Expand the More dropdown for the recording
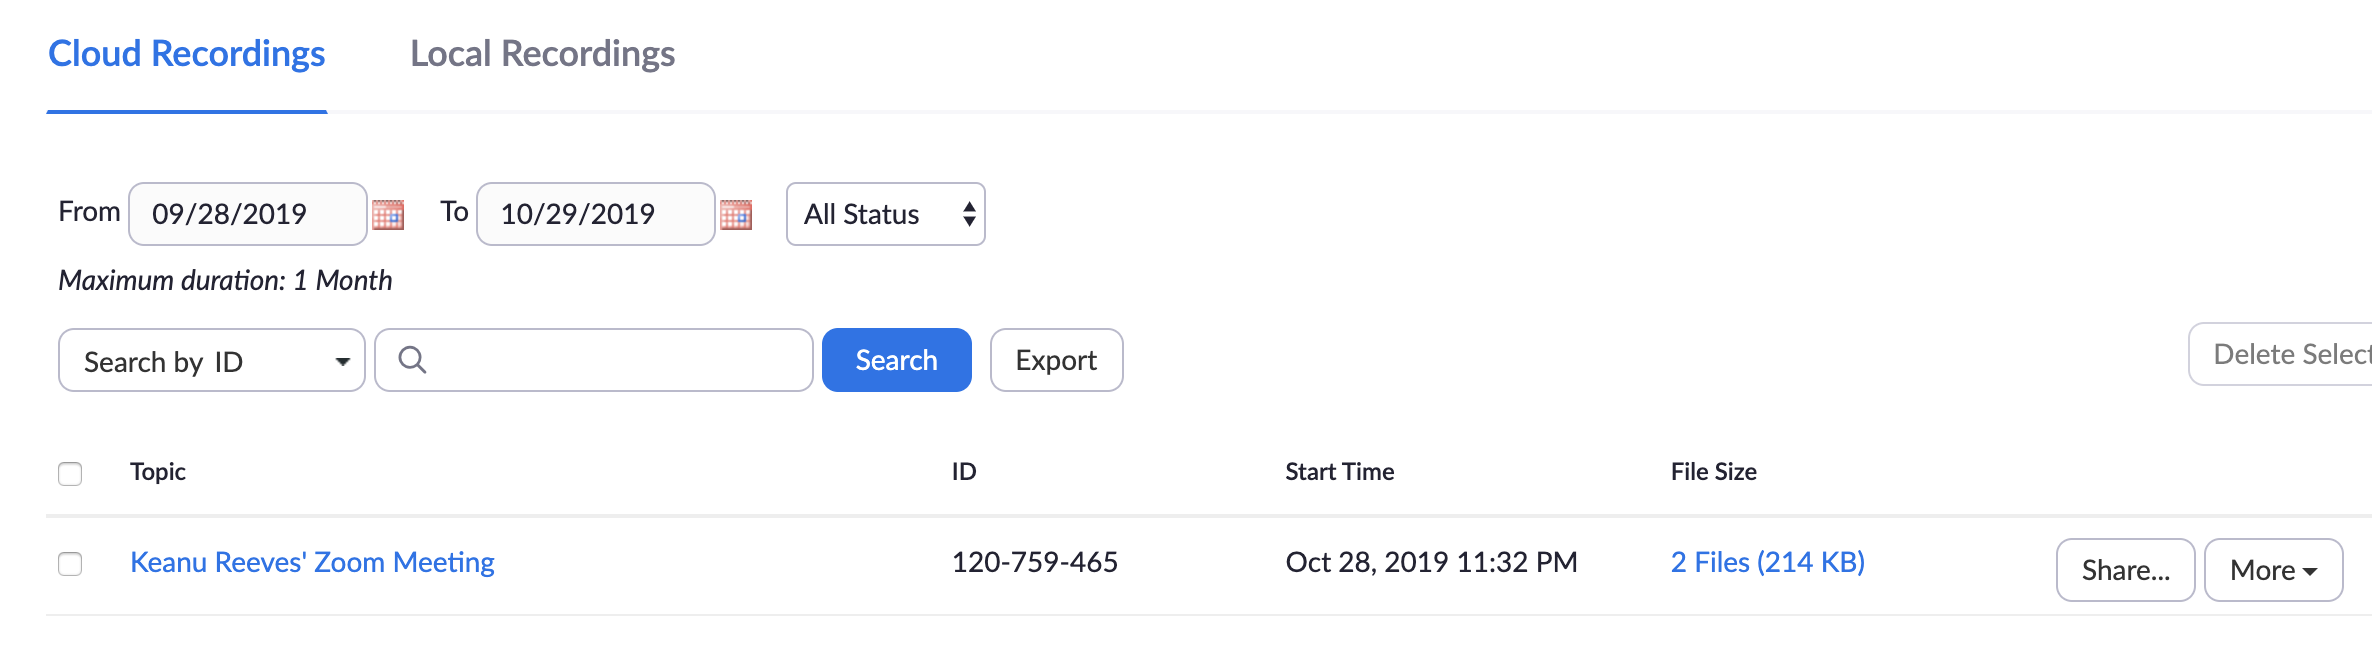Viewport: 2372px width, 672px height. click(2273, 570)
